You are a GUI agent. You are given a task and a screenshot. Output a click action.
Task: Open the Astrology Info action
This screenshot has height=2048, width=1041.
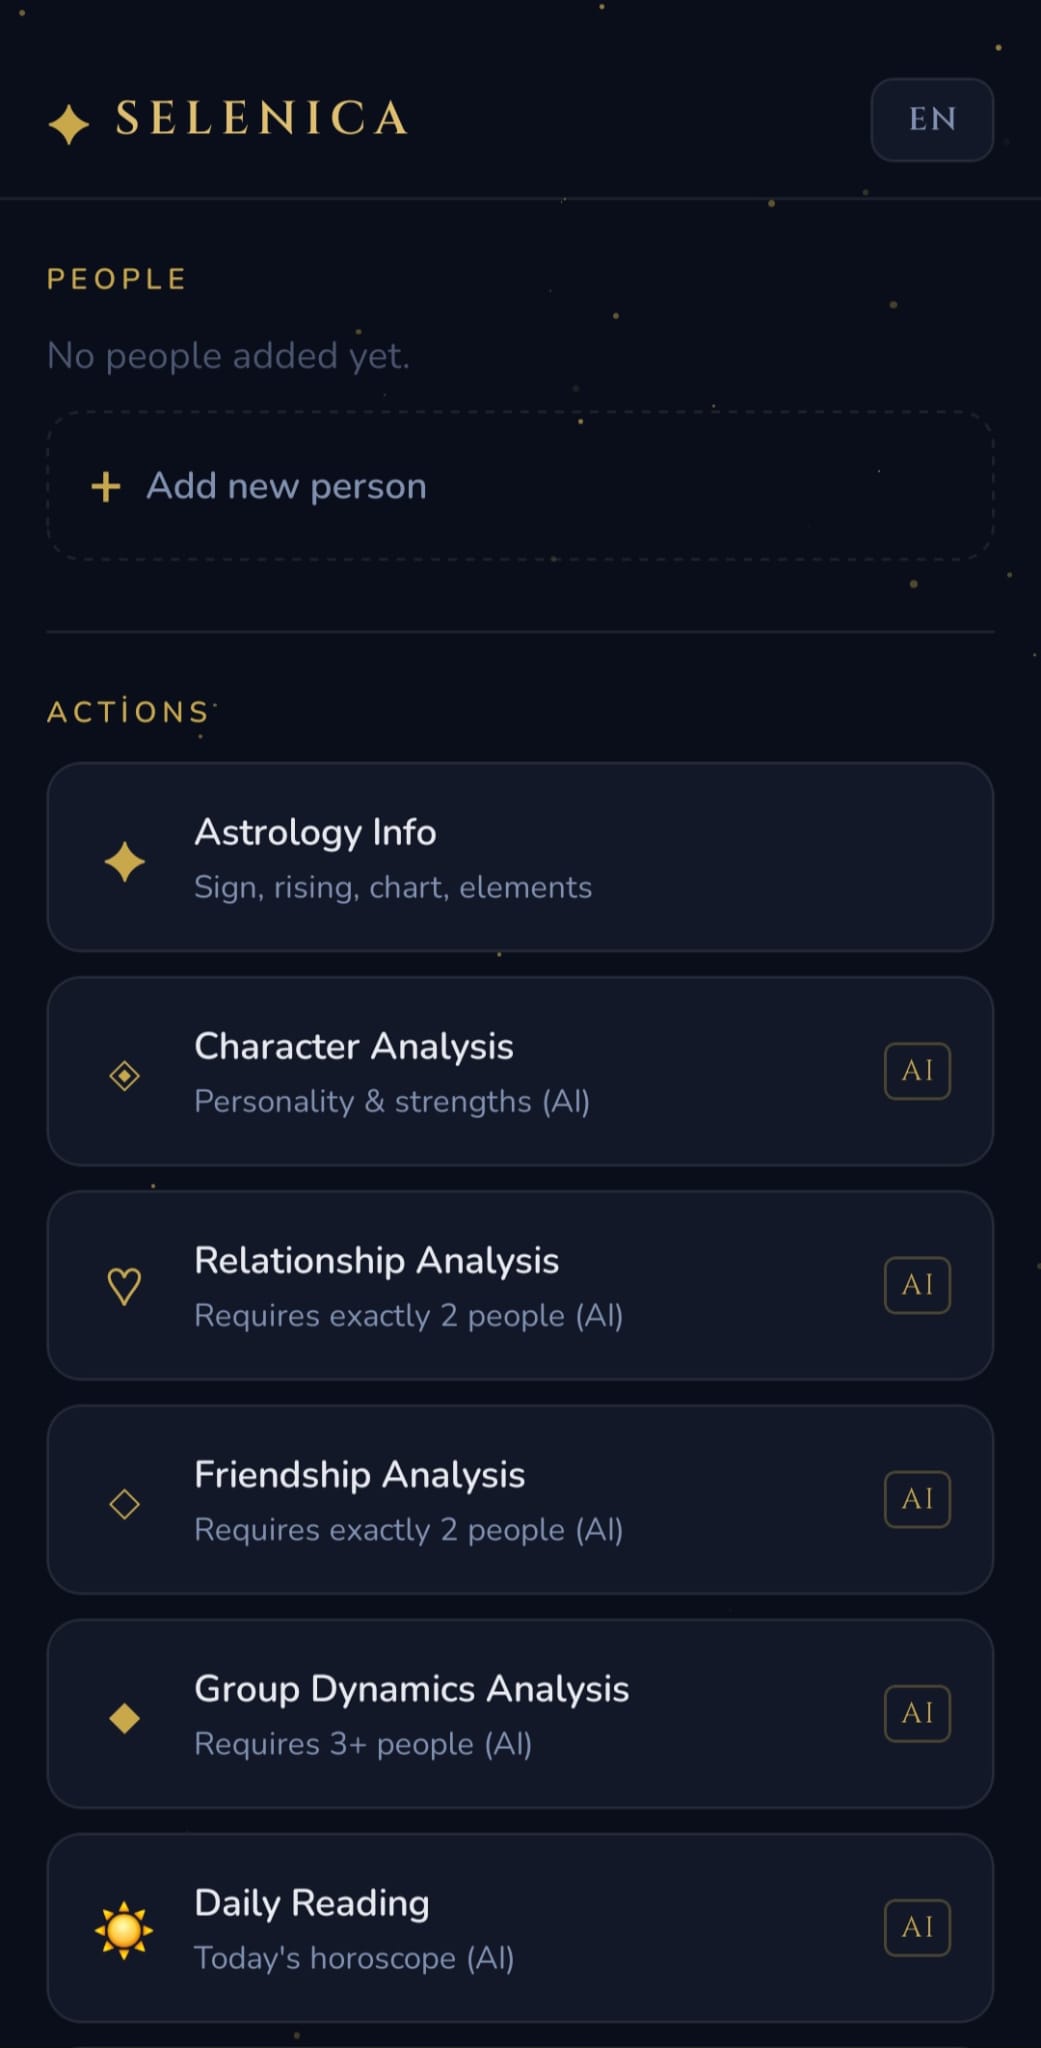(x=520, y=857)
